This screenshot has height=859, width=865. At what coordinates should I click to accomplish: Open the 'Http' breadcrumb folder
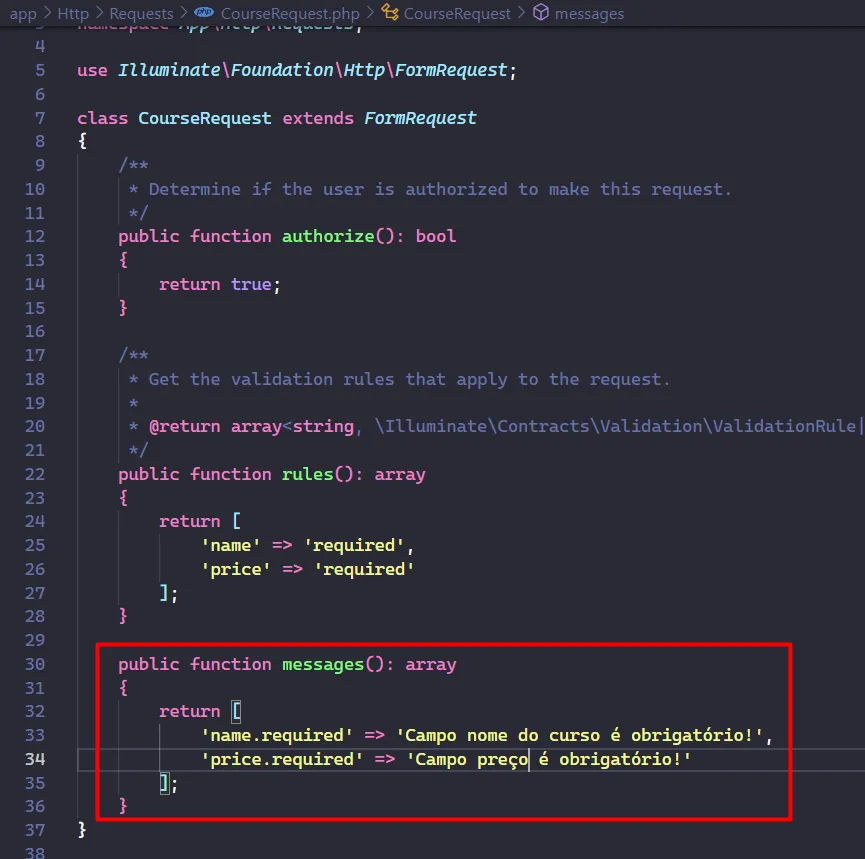click(74, 14)
